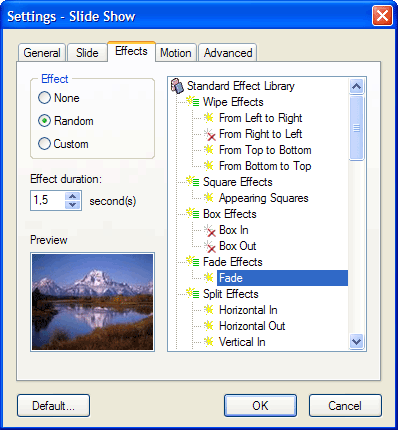Click the Horizontal In star icon
398x430 pixels.
click(209, 309)
